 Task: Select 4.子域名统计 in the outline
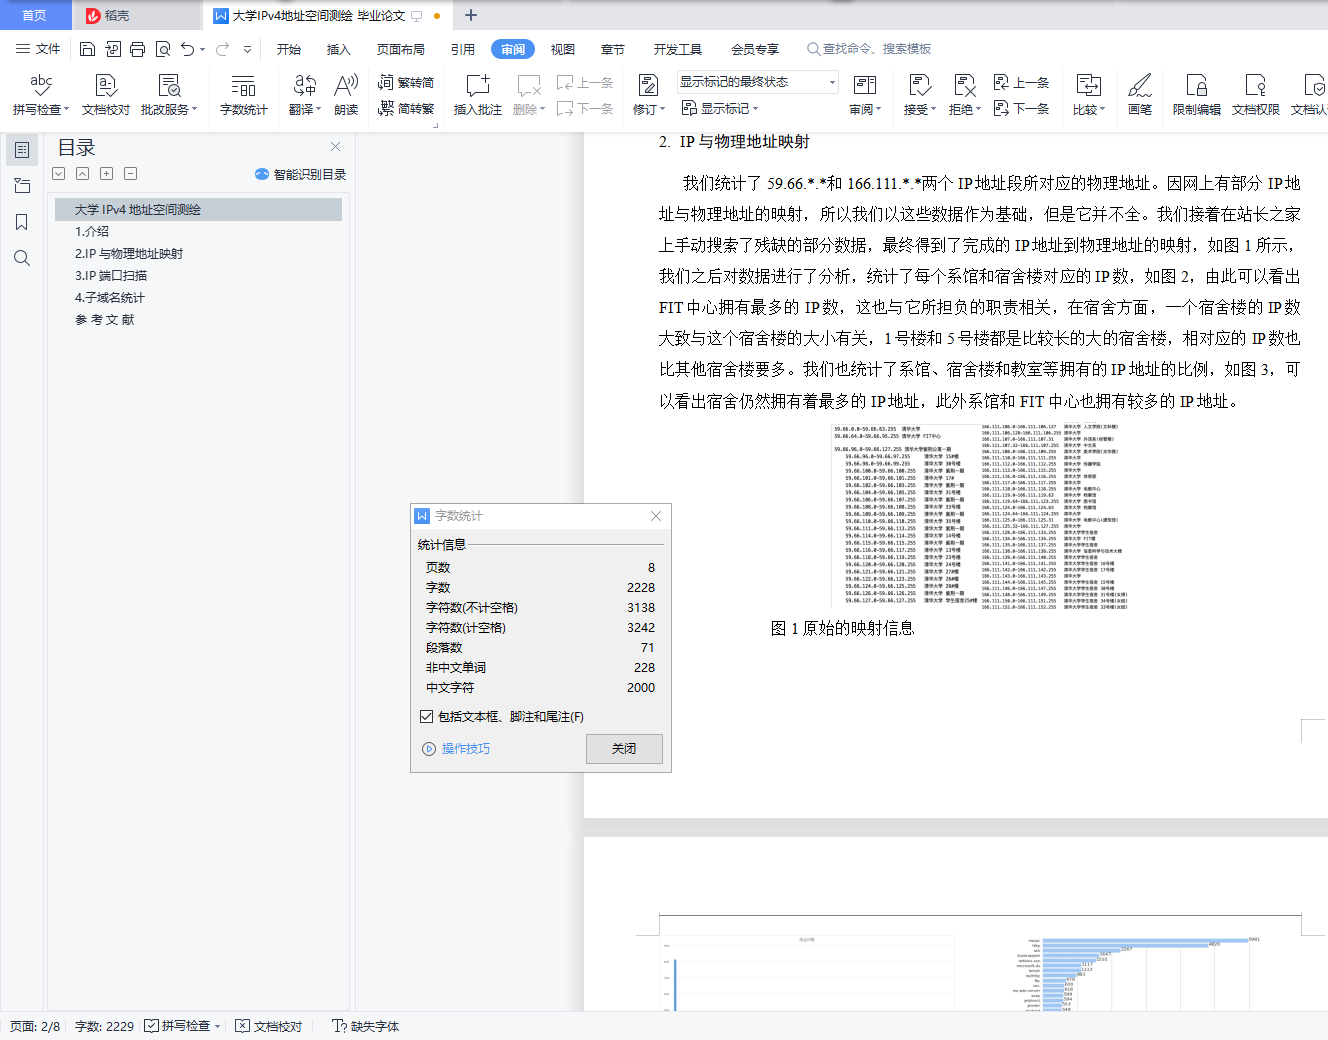[110, 297]
